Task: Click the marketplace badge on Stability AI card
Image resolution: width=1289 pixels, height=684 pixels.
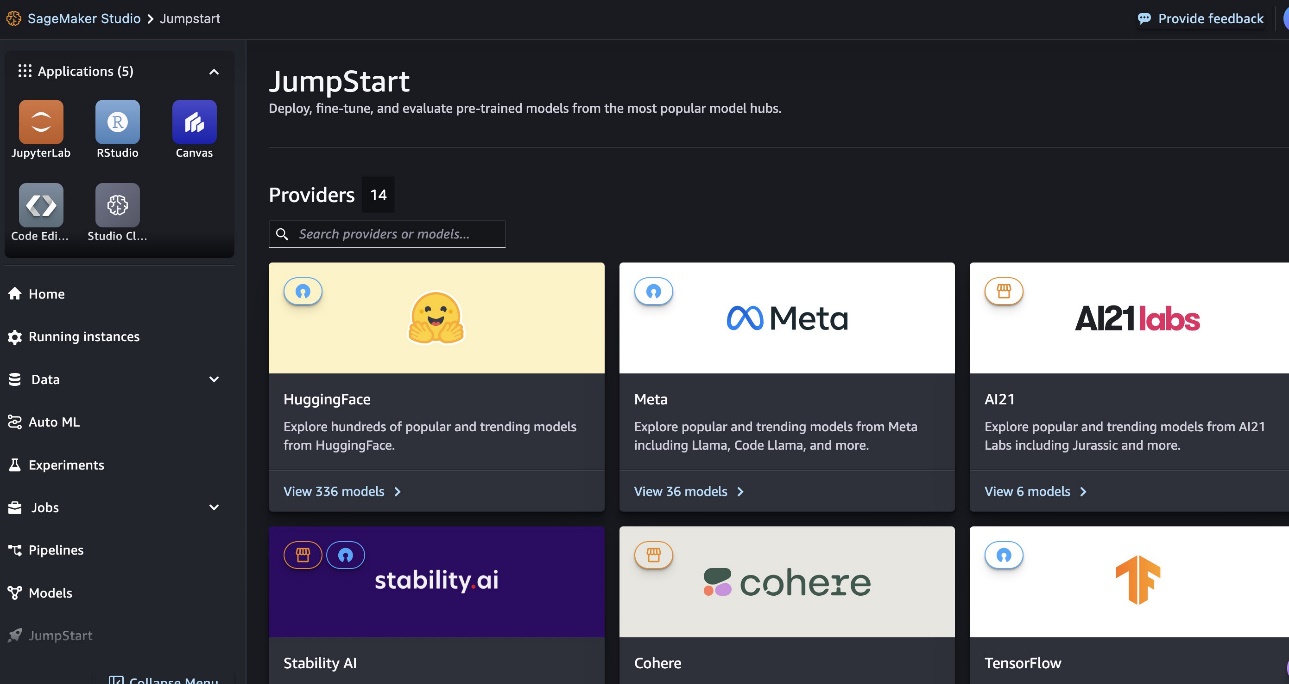Action: click(x=303, y=555)
